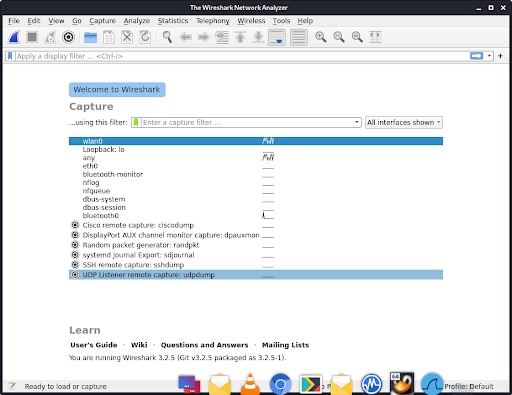
Task: Open the Edit menu
Action: (34, 21)
